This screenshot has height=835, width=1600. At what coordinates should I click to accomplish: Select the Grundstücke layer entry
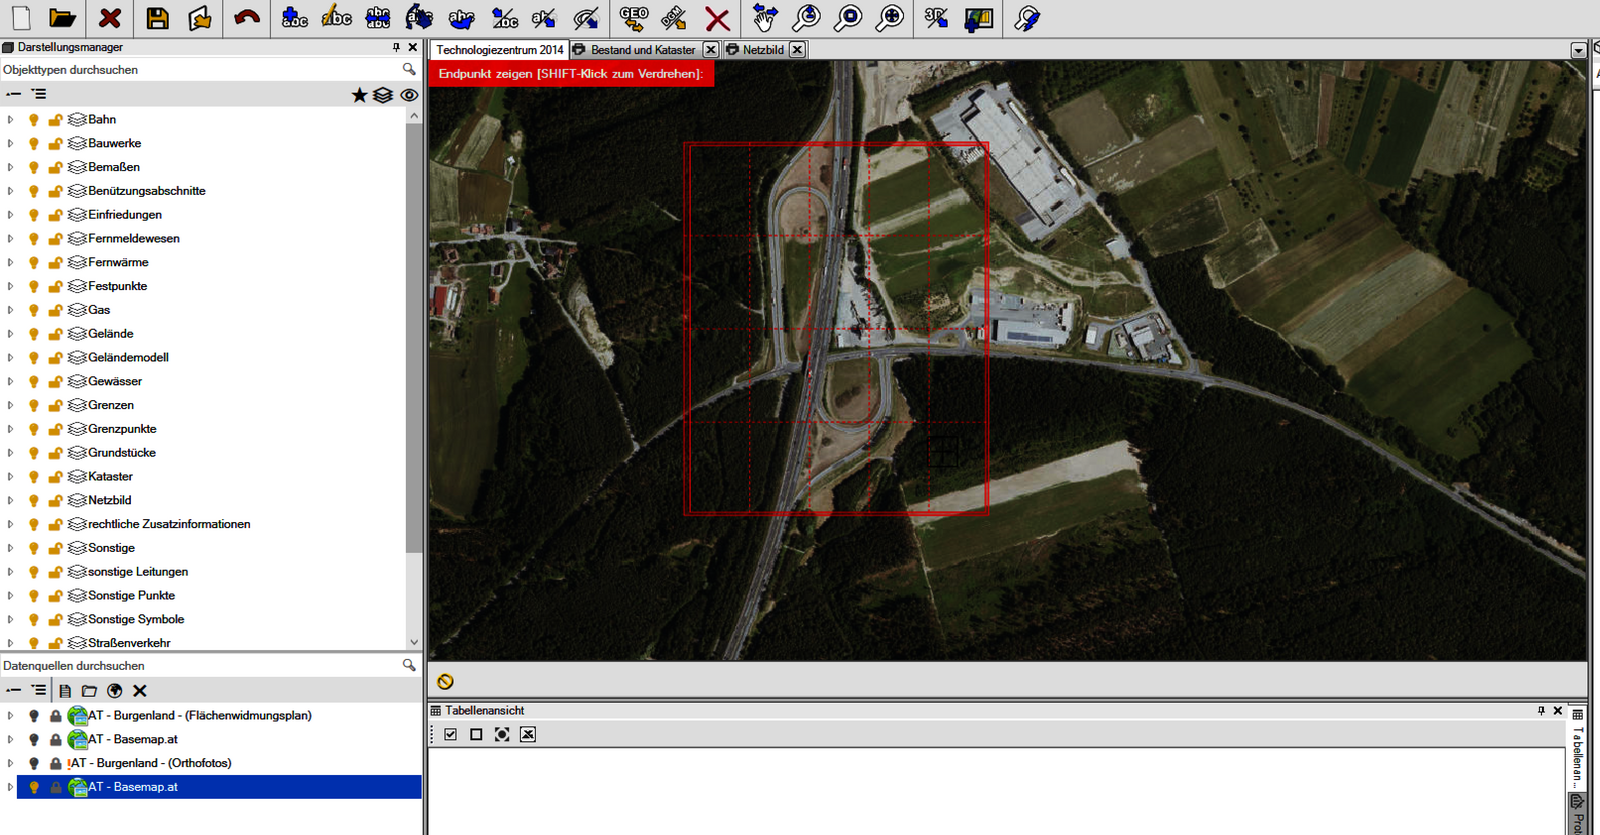(x=121, y=453)
